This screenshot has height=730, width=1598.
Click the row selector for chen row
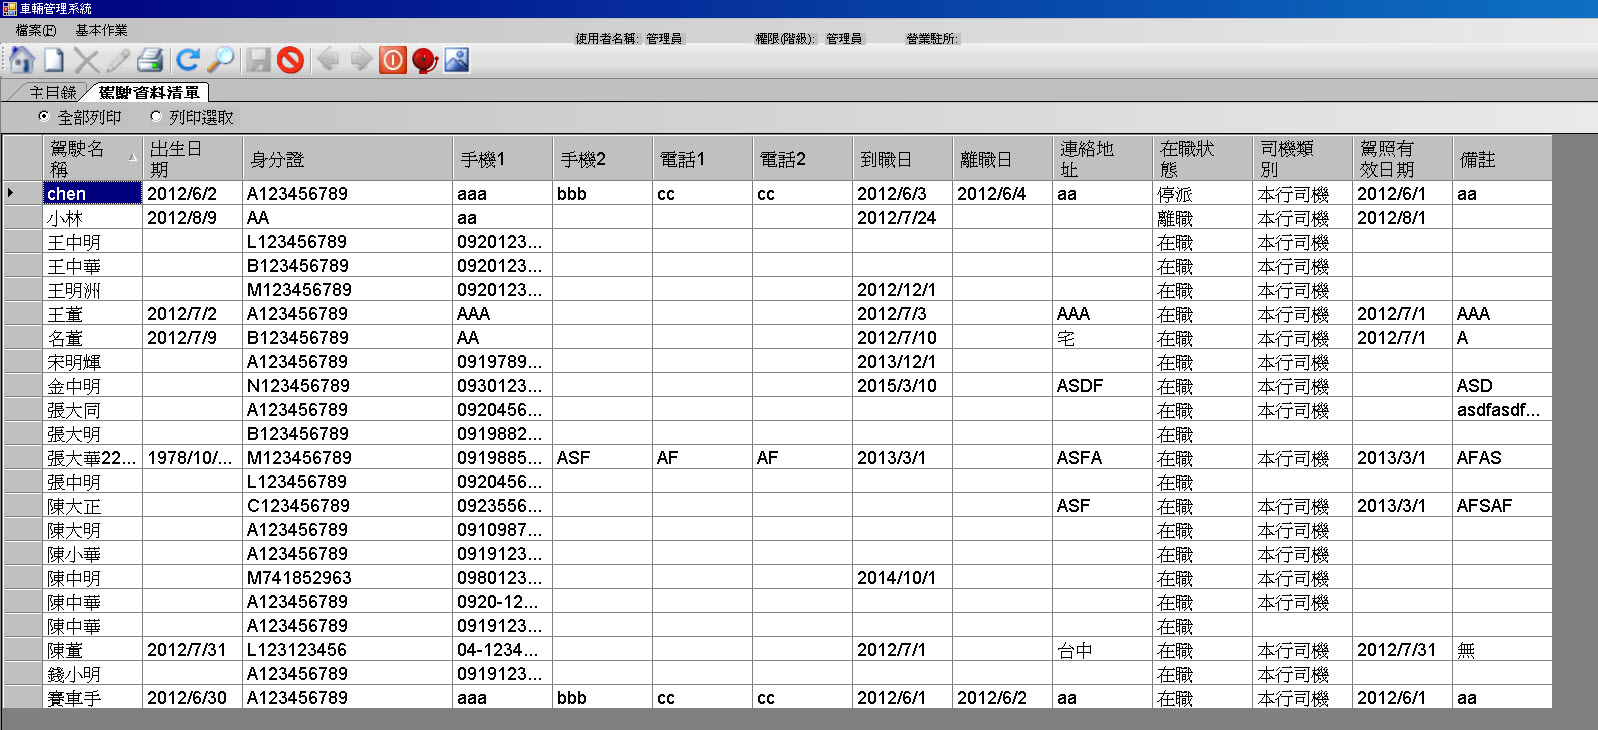(22, 193)
